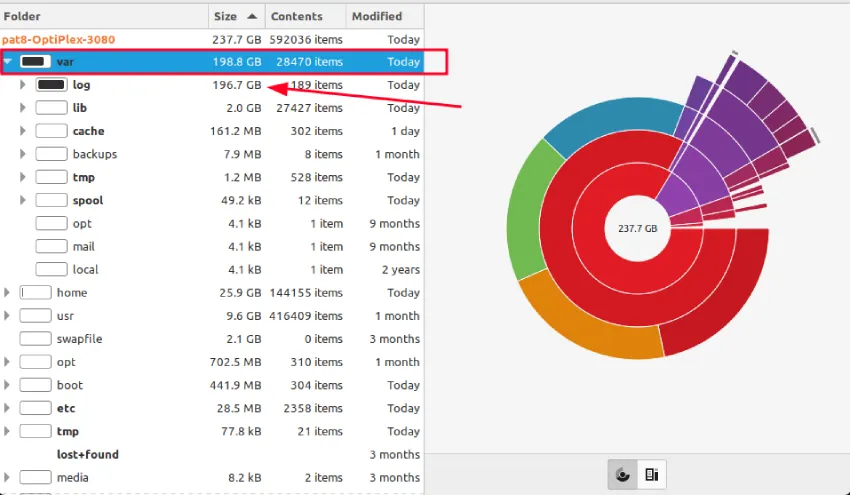Screen dimensions: 850x495
Task: Click the 1 day modified value
Action: (405, 131)
